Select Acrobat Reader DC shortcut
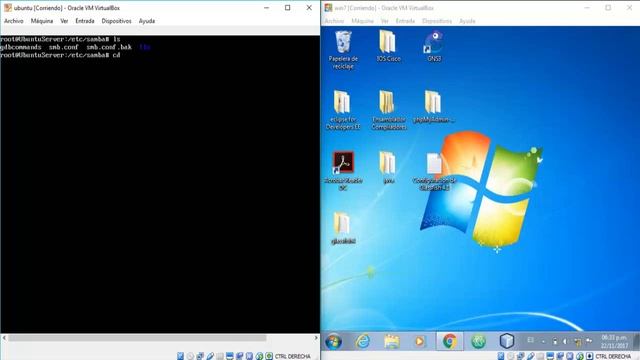The image size is (640, 360). 343,171
